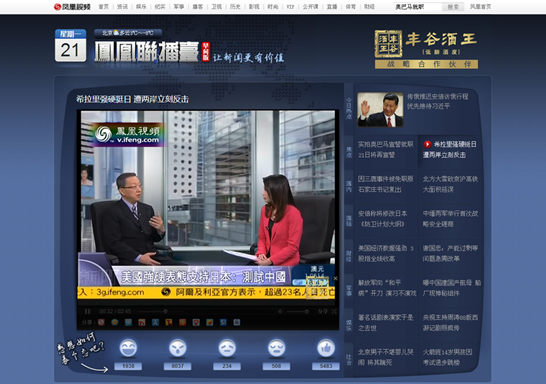Share via the first red share icon
The height and width of the screenshot is (384, 546).
(x=101, y=322)
